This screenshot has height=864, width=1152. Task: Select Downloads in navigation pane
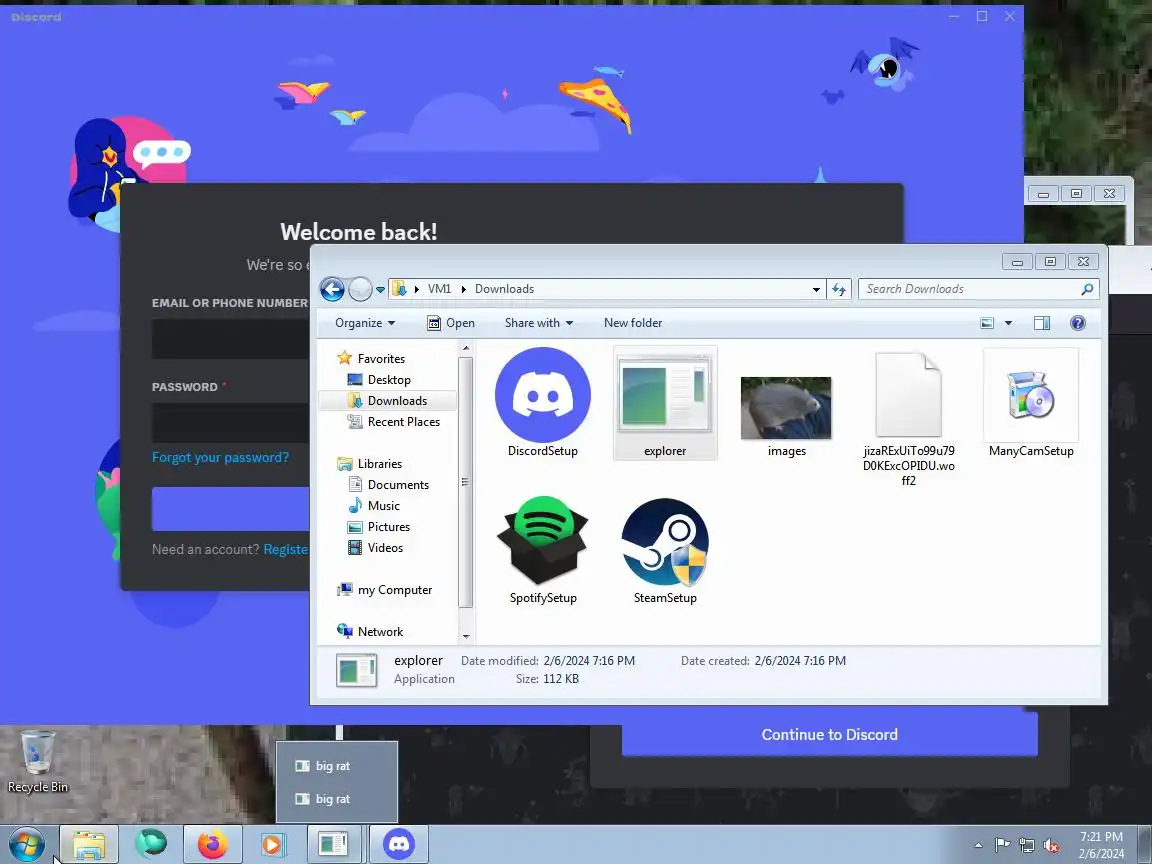pos(387,400)
